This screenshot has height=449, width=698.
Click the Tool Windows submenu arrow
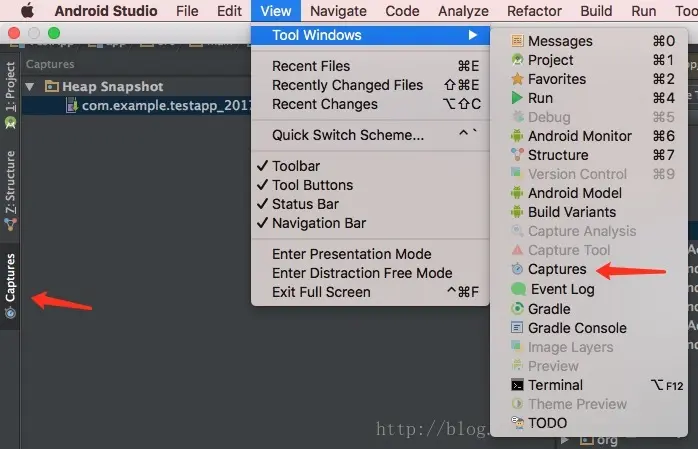pyautogui.click(x=473, y=35)
